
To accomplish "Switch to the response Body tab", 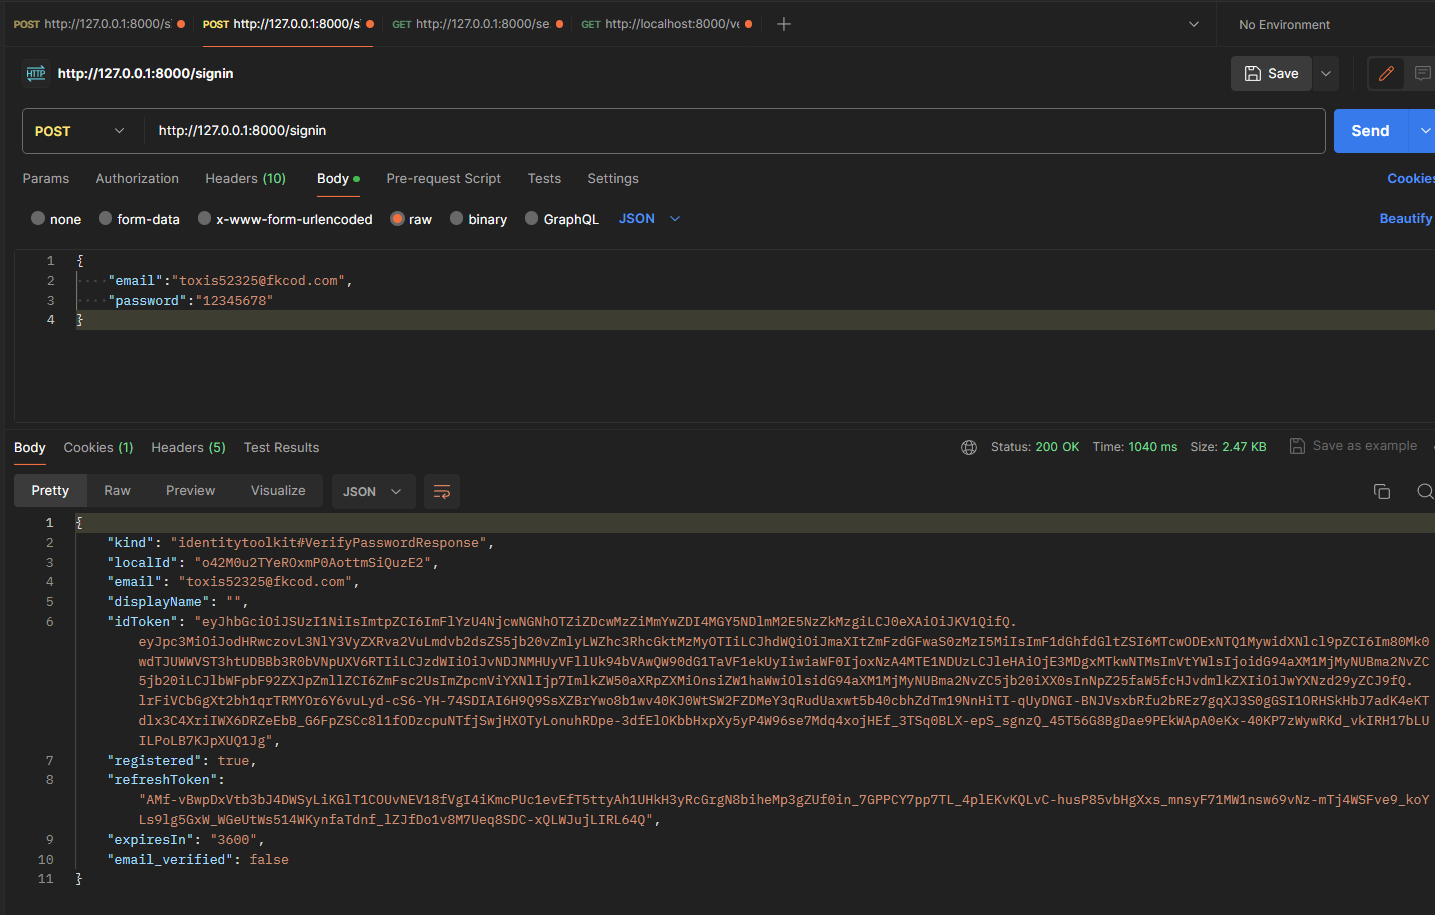I will pos(30,447).
